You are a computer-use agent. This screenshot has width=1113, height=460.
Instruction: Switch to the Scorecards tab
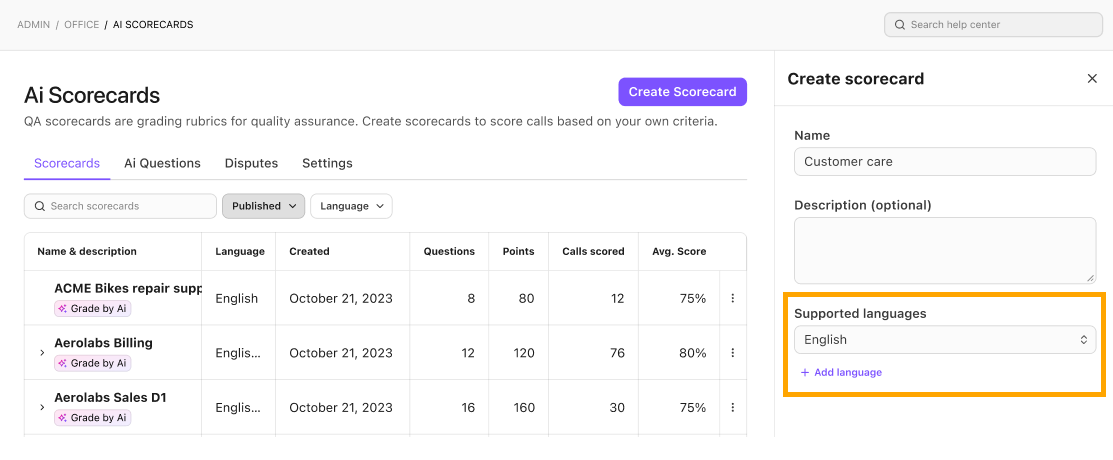67,163
